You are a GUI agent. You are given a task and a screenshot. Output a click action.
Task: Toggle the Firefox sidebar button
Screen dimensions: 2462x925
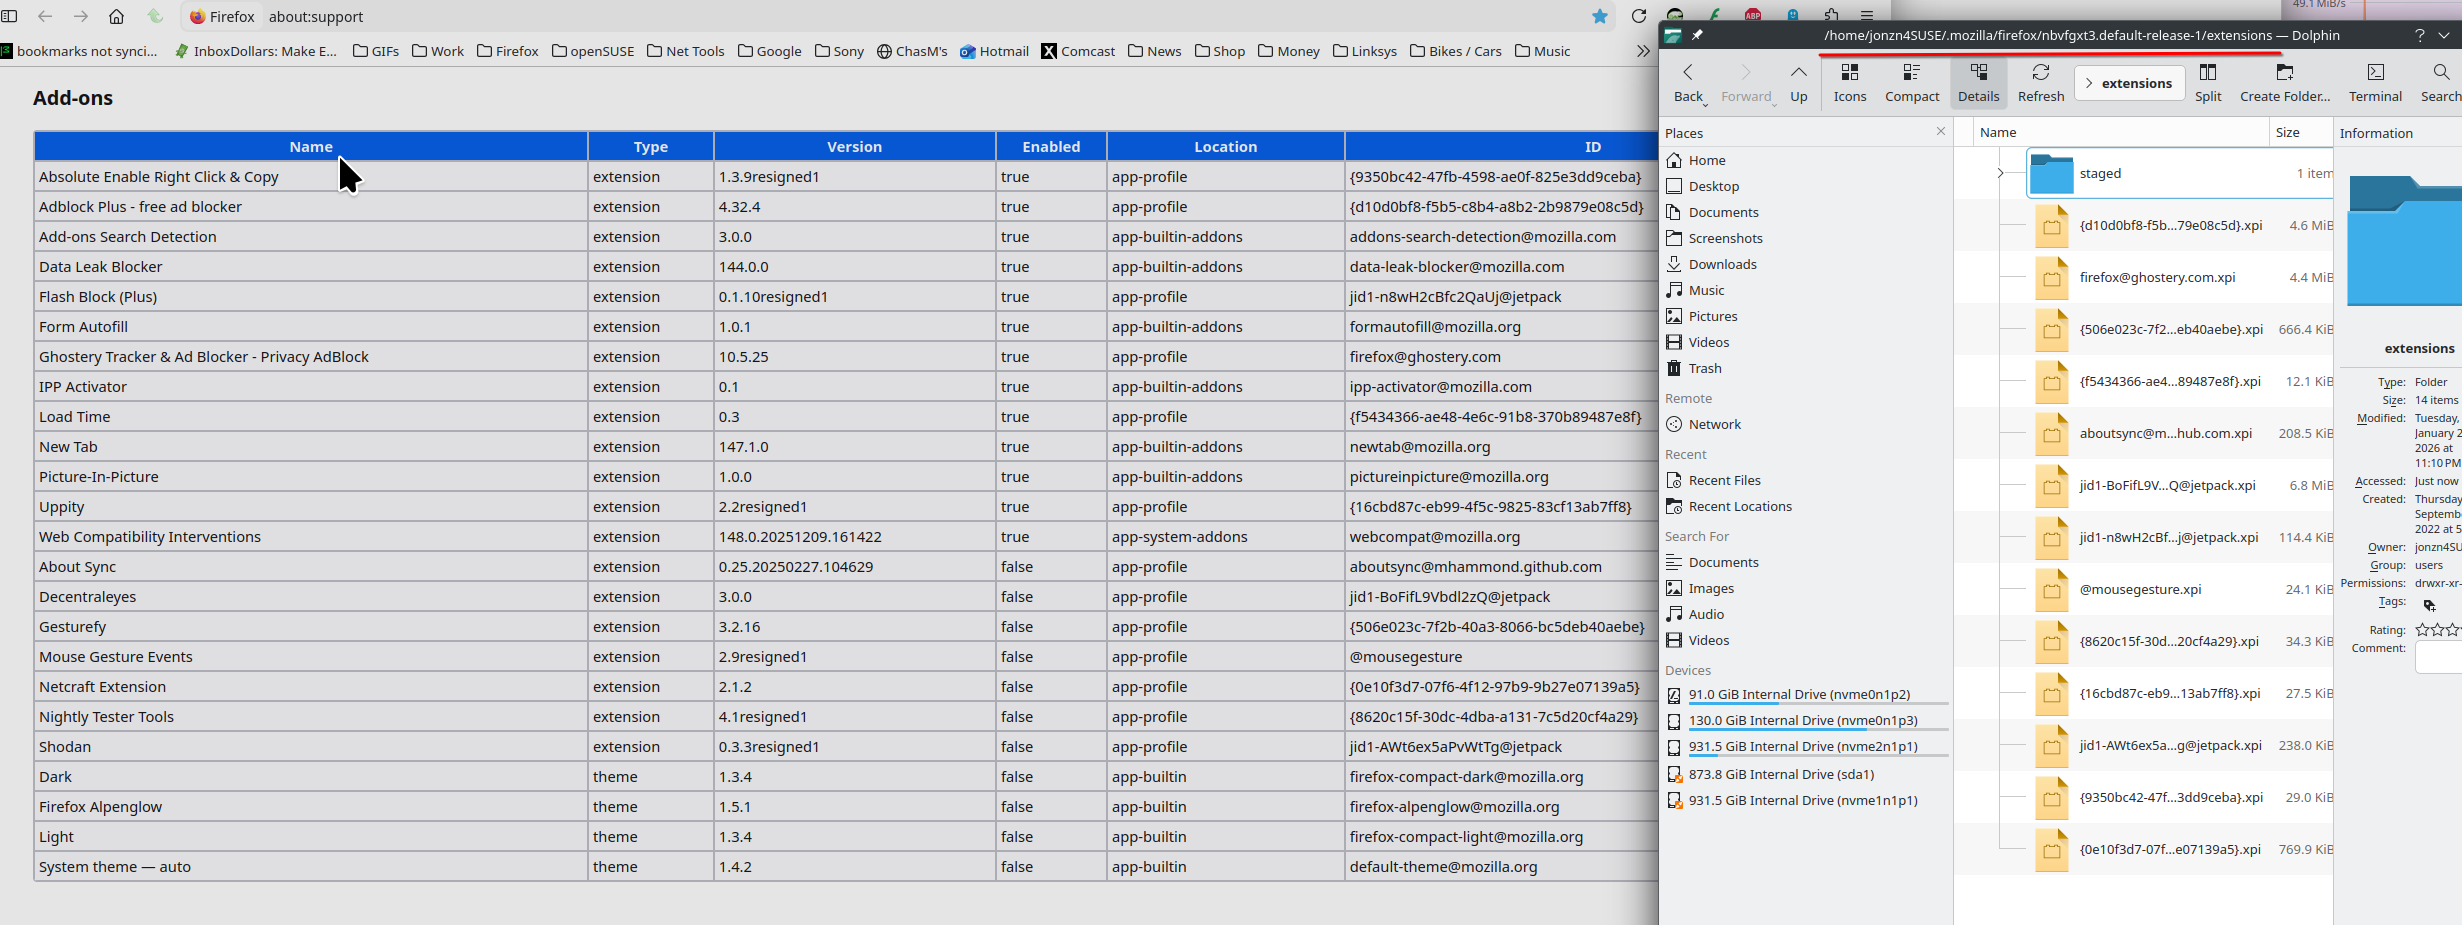(x=10, y=16)
